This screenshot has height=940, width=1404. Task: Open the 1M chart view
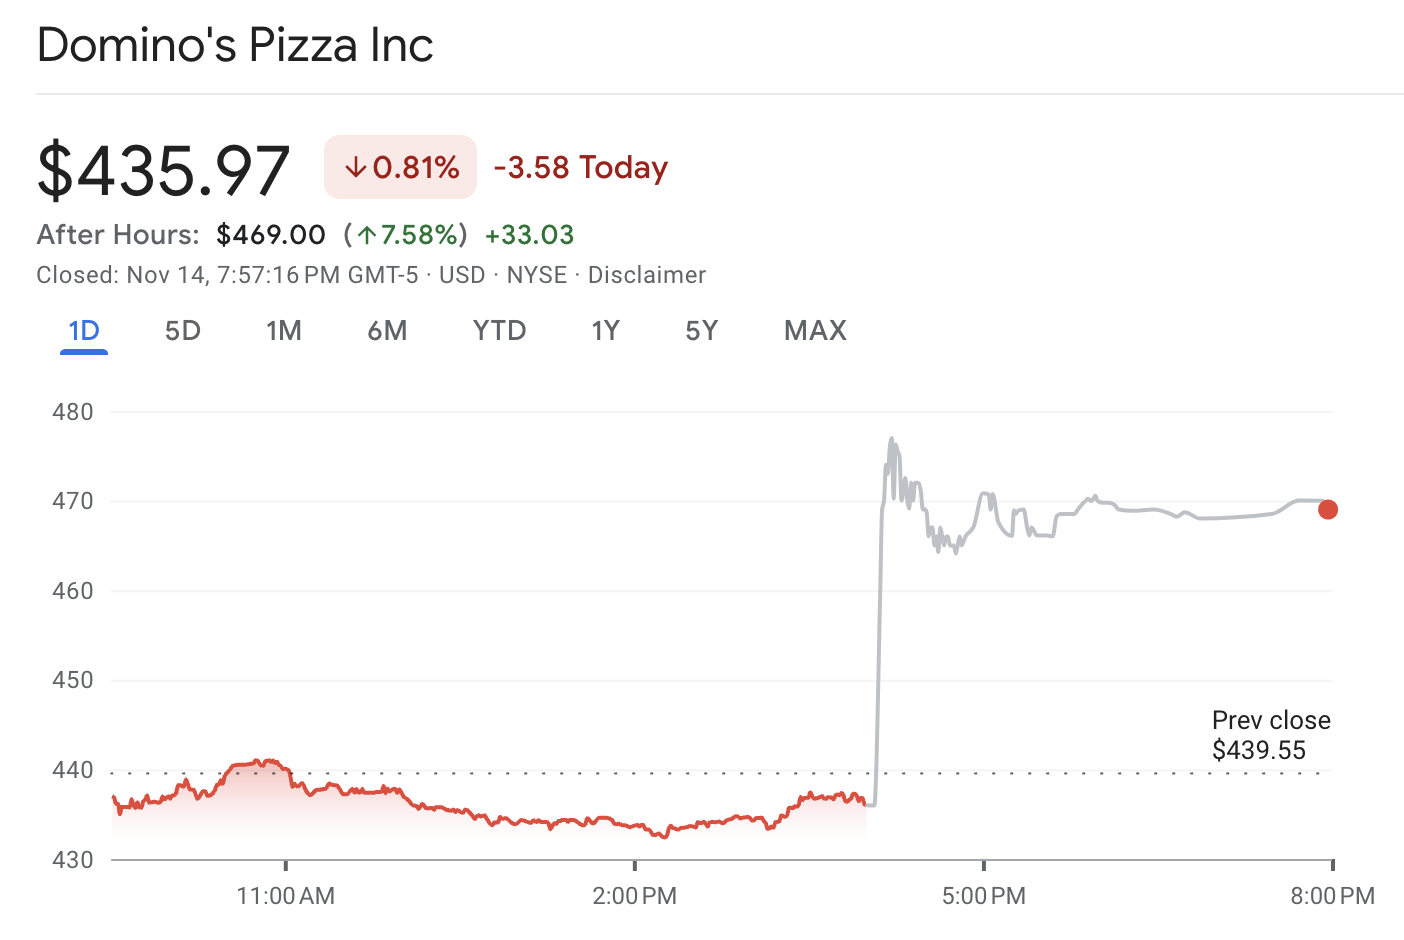coord(284,331)
